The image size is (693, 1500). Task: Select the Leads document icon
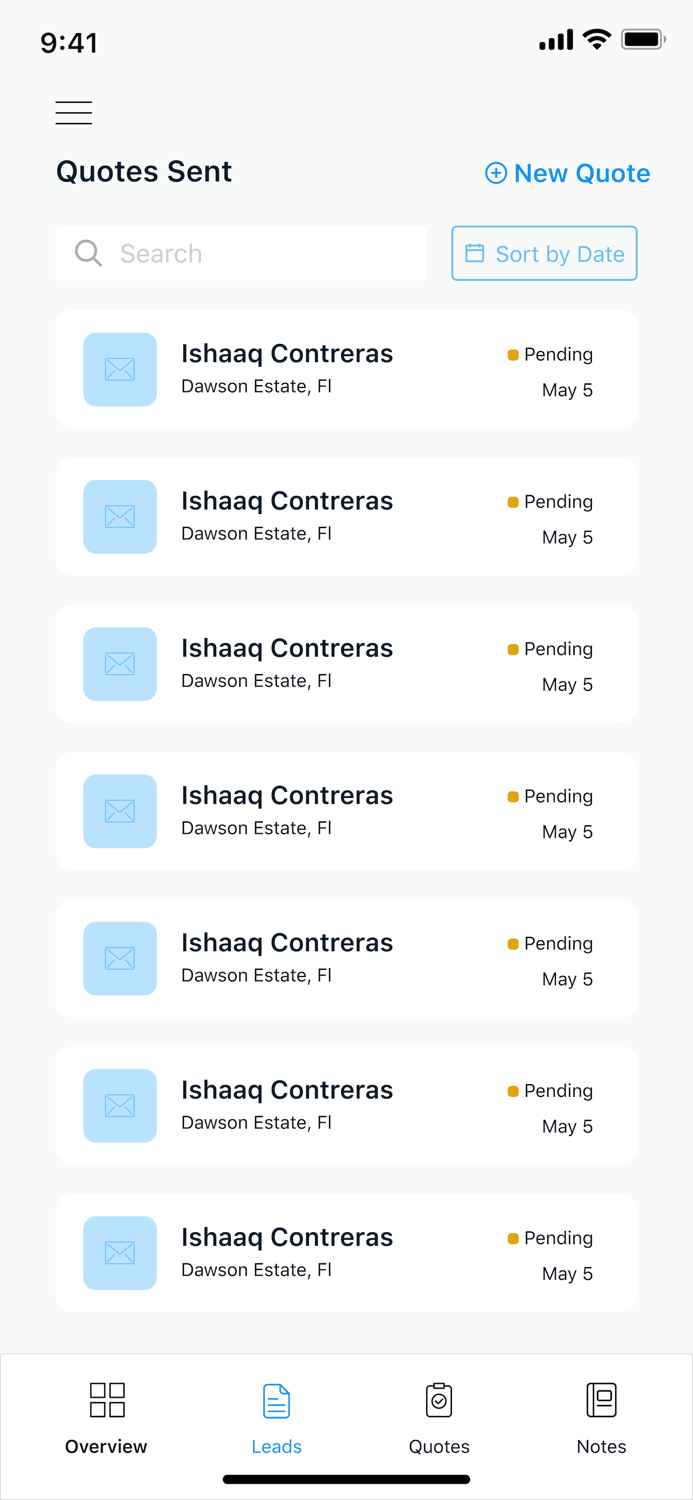(277, 1399)
